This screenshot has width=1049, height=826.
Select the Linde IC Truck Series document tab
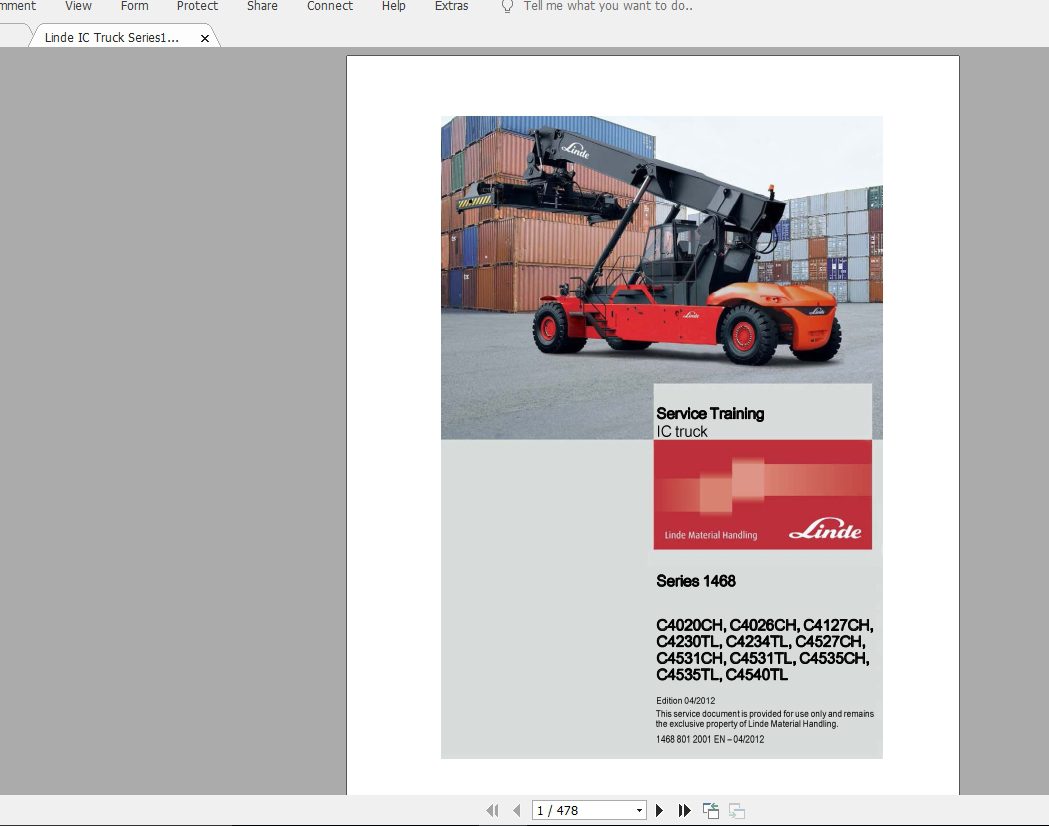[x=112, y=38]
